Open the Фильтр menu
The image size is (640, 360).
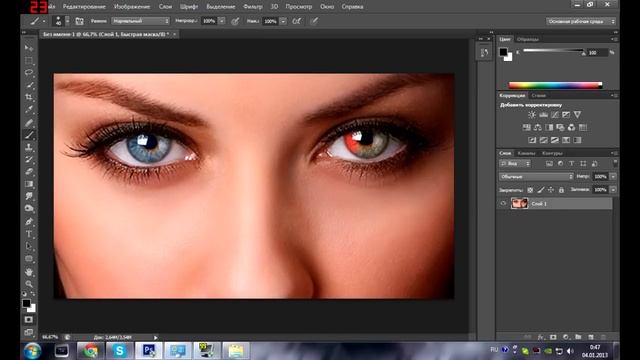(253, 7)
